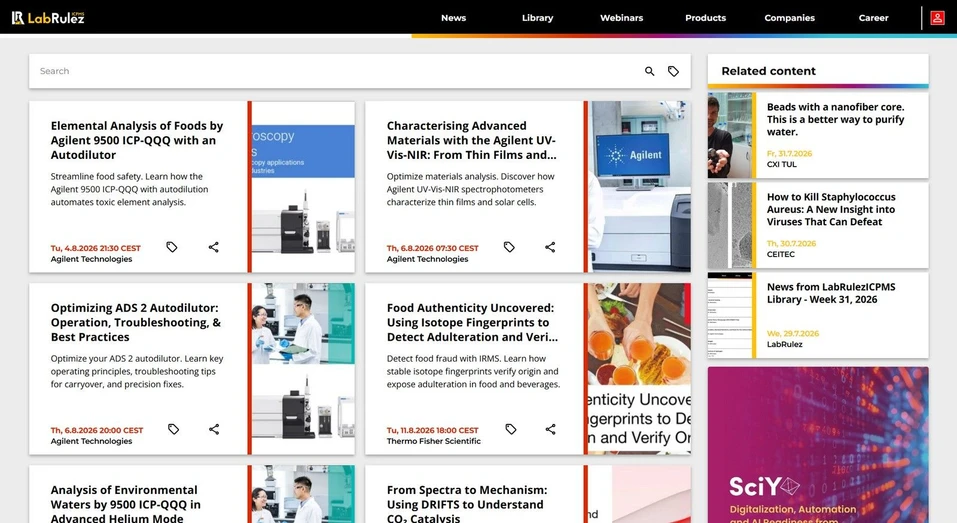Go to the News menu

pyautogui.click(x=453, y=18)
